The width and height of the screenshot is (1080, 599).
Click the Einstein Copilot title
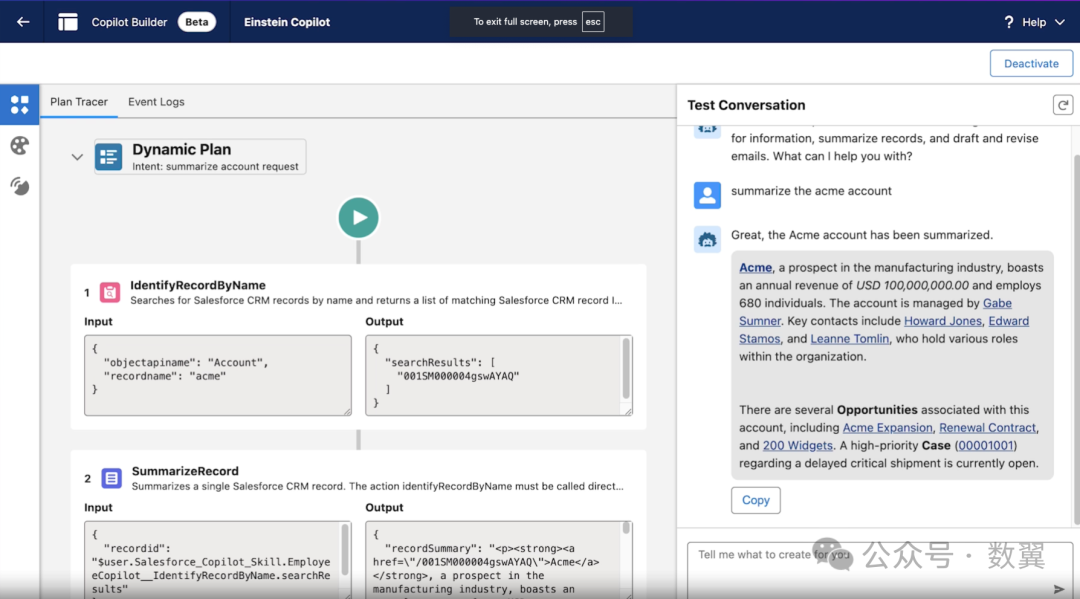pyautogui.click(x=287, y=22)
